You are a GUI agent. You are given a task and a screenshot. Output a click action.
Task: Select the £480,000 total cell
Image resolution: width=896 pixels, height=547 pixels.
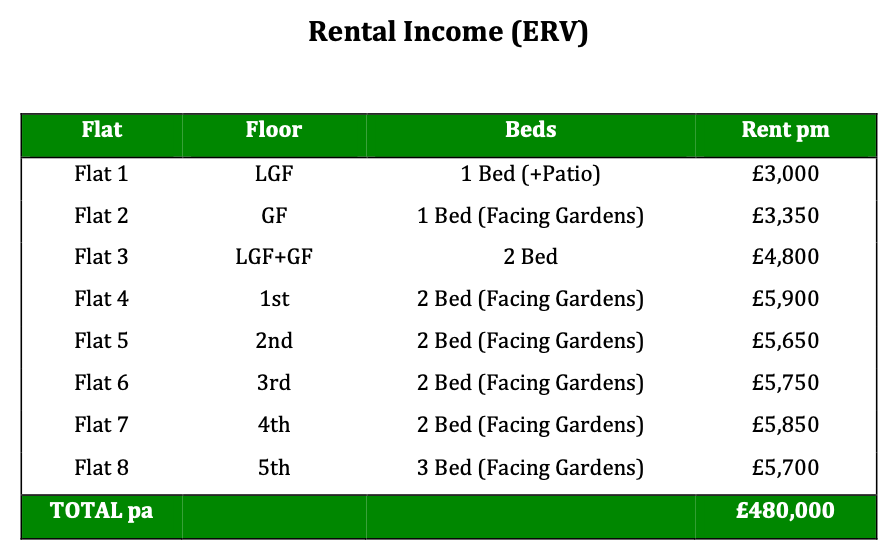coord(785,510)
